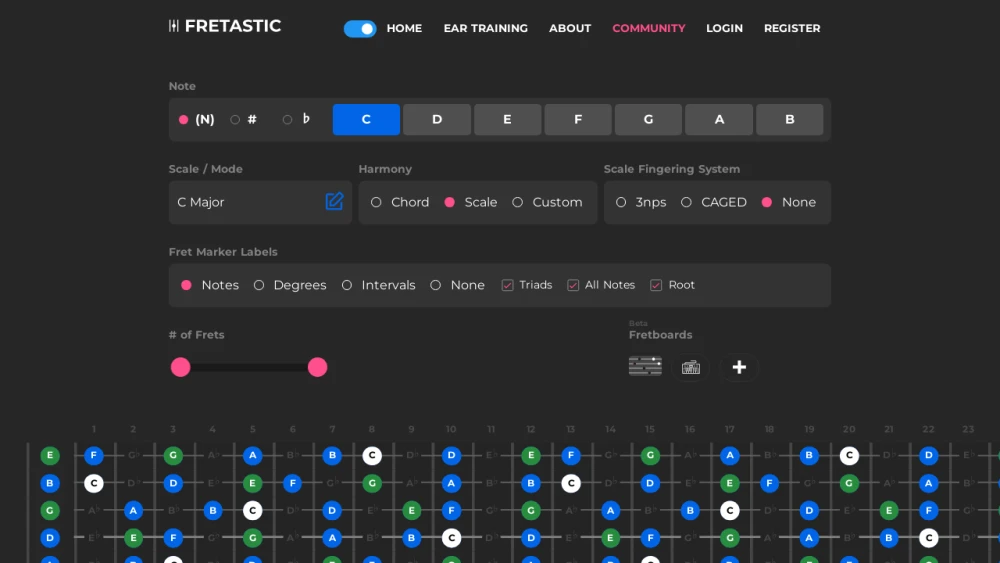Add a new fretboard with plus icon
The width and height of the screenshot is (1000, 563).
(739, 367)
